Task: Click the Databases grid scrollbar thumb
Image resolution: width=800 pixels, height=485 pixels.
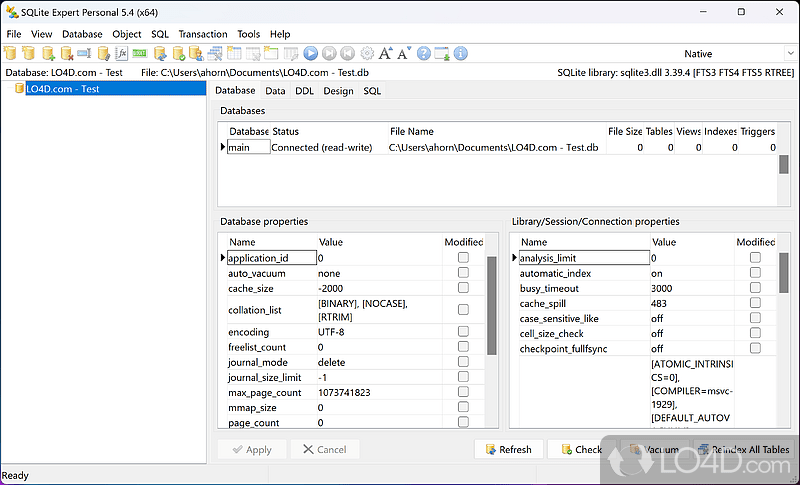Action: [x=784, y=164]
